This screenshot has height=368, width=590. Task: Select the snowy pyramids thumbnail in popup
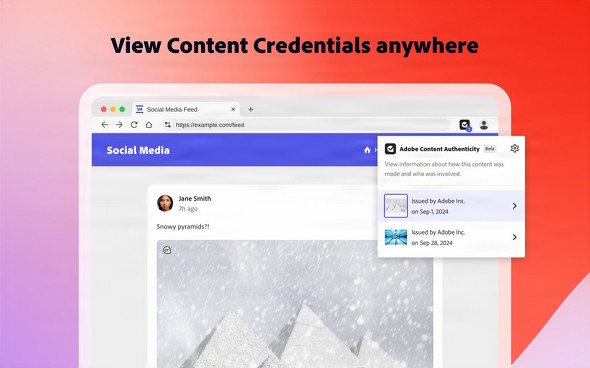pos(396,206)
